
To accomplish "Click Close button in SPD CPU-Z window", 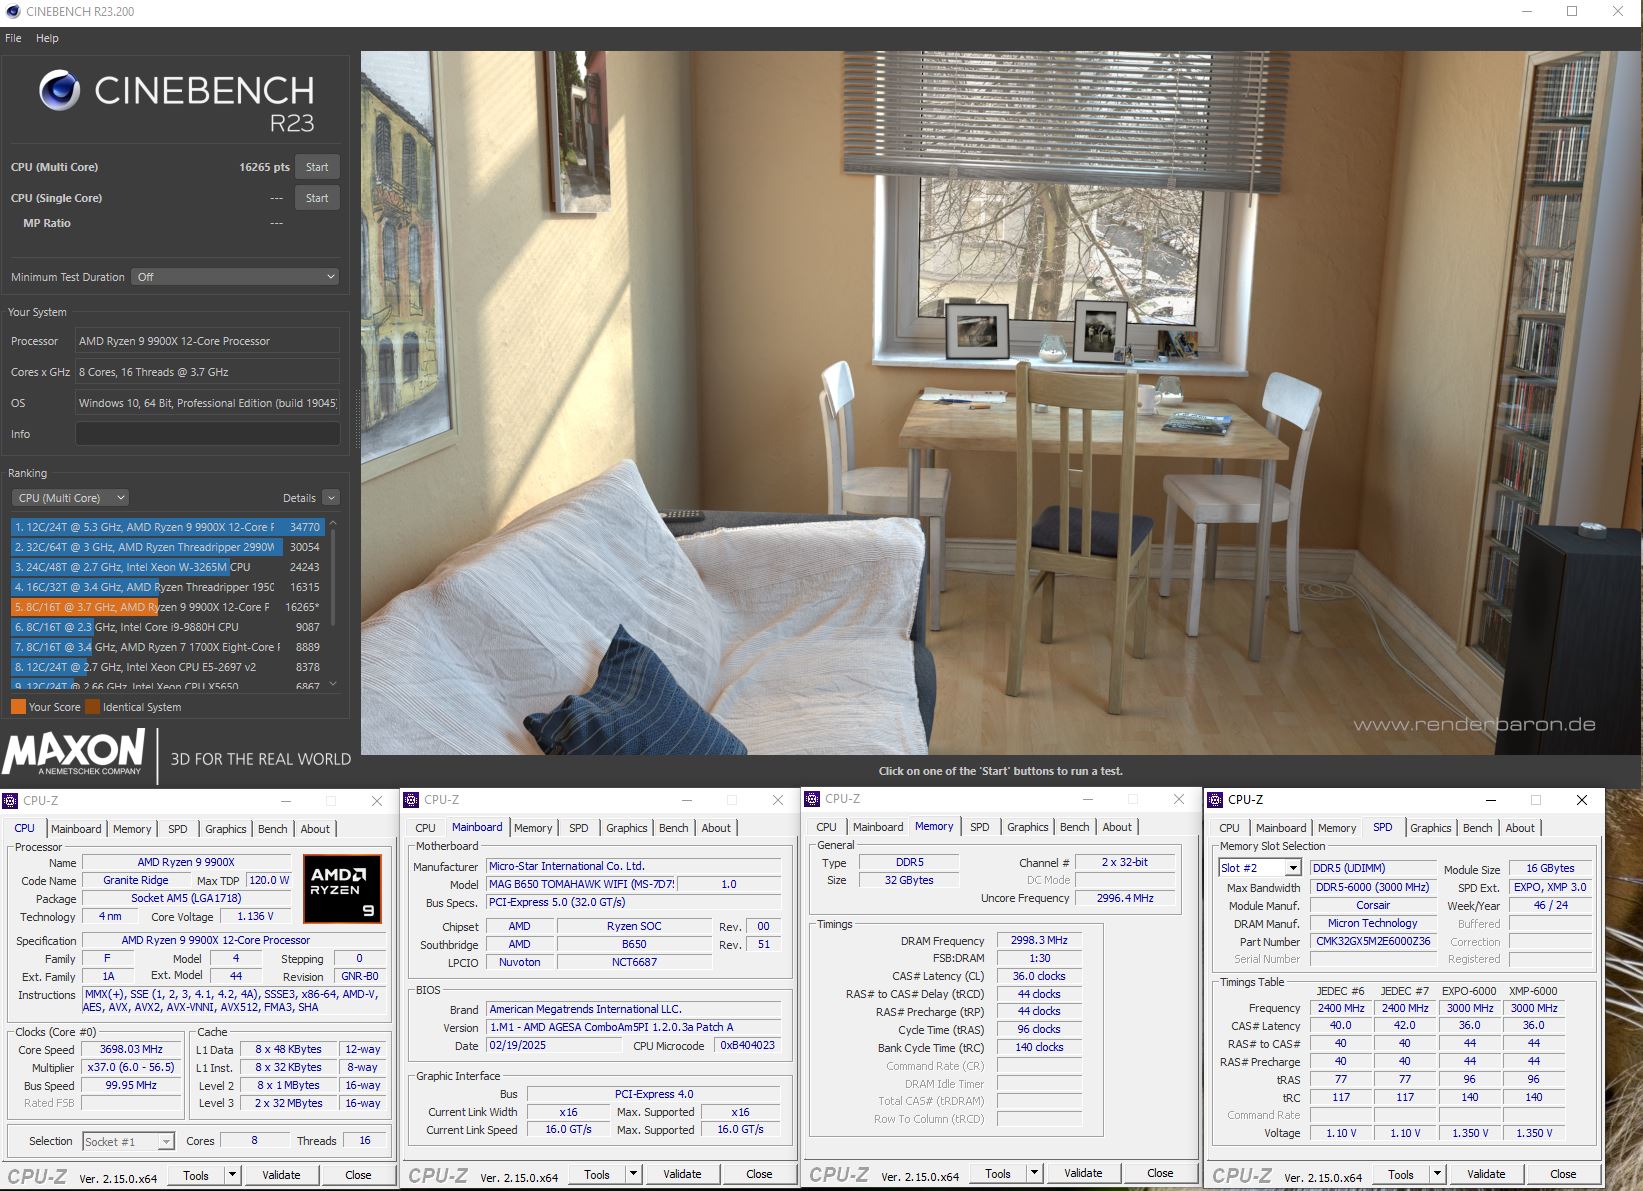I will point(1563,1174).
